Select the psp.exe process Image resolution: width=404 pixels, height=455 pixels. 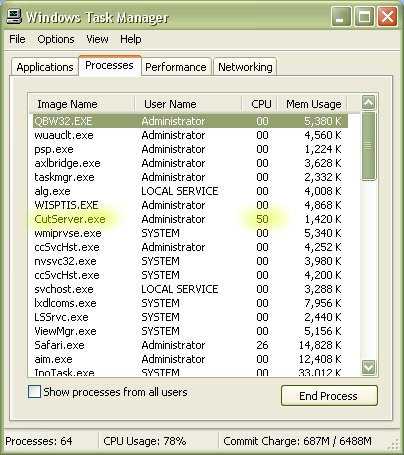tap(190, 149)
